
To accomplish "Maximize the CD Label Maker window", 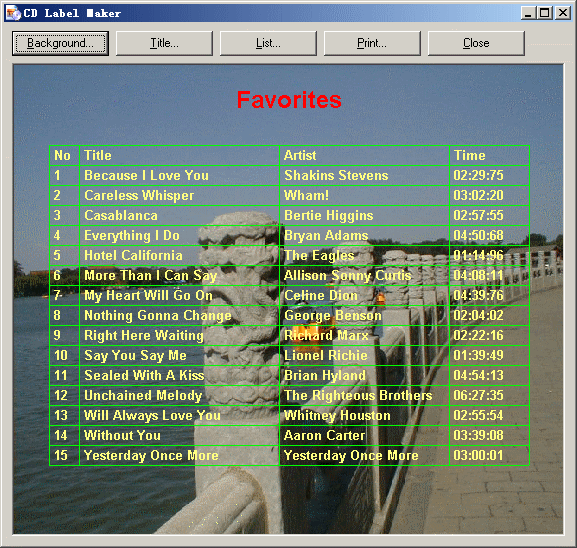I will [x=545, y=13].
